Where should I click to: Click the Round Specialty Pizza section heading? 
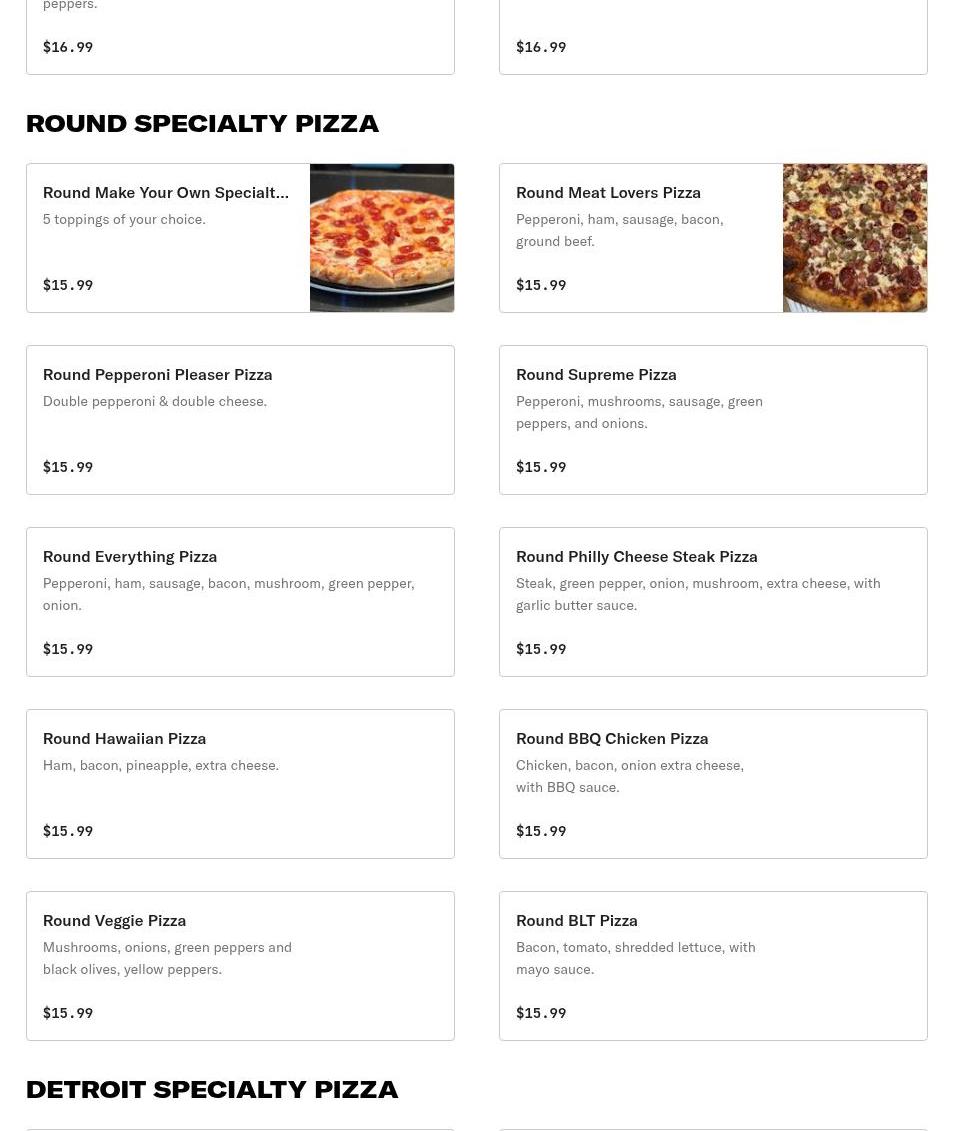(x=202, y=123)
